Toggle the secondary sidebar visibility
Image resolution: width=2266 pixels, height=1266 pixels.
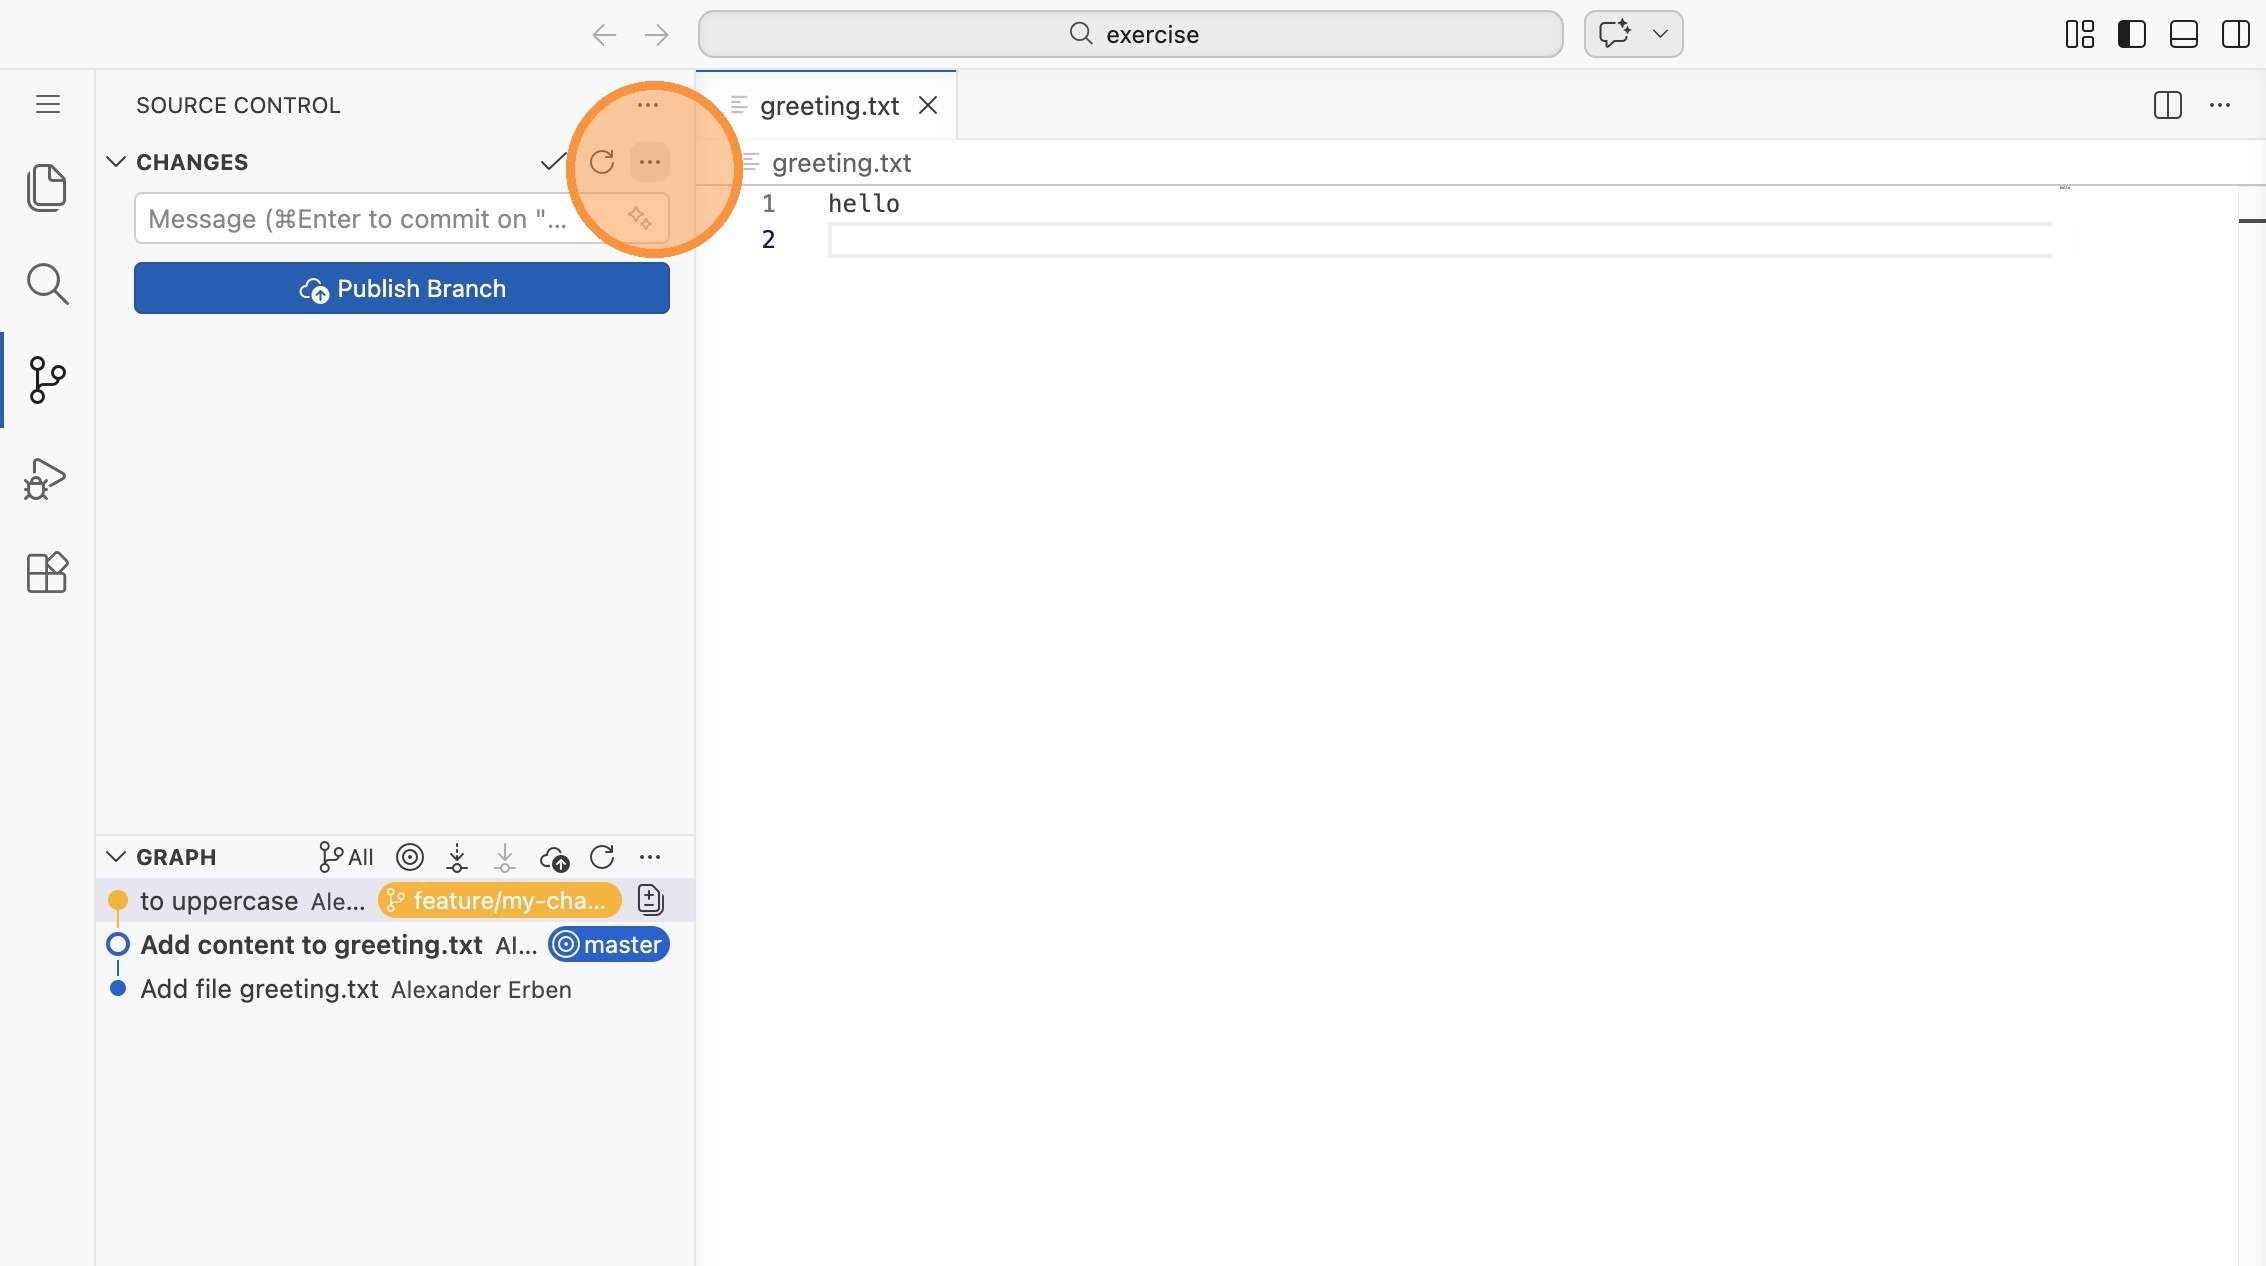tap(2235, 34)
